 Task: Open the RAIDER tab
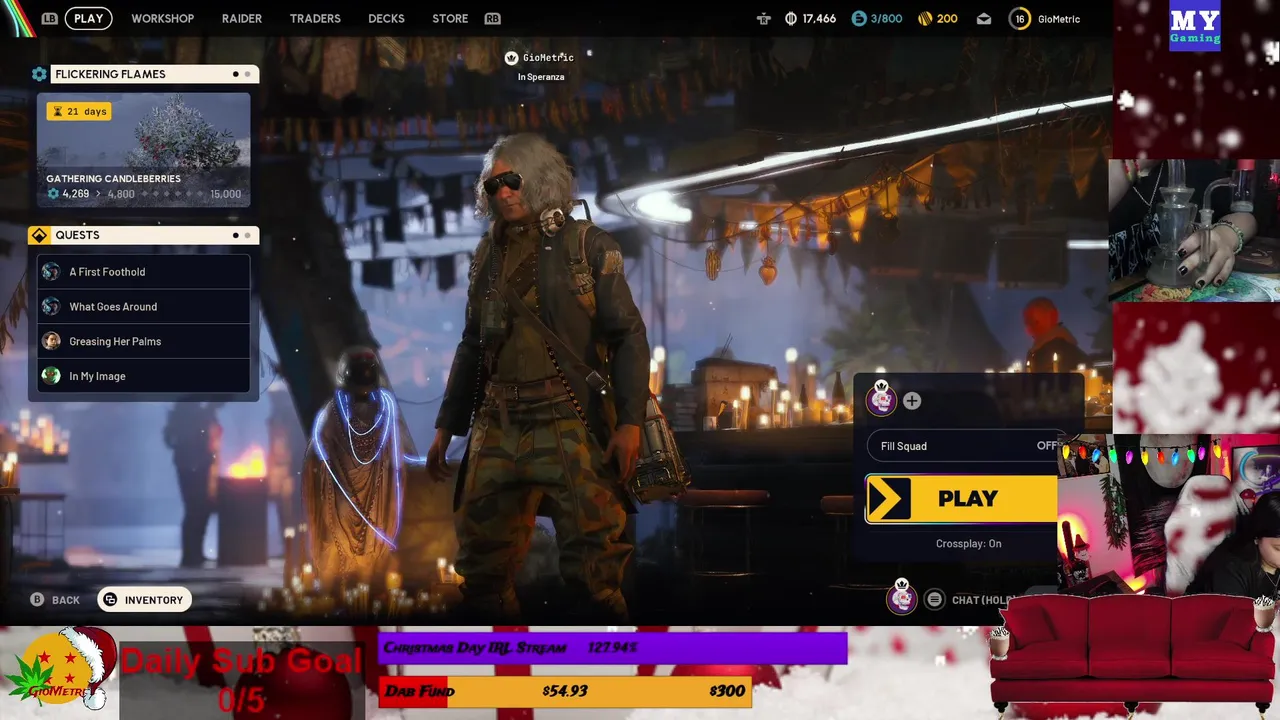pos(242,19)
